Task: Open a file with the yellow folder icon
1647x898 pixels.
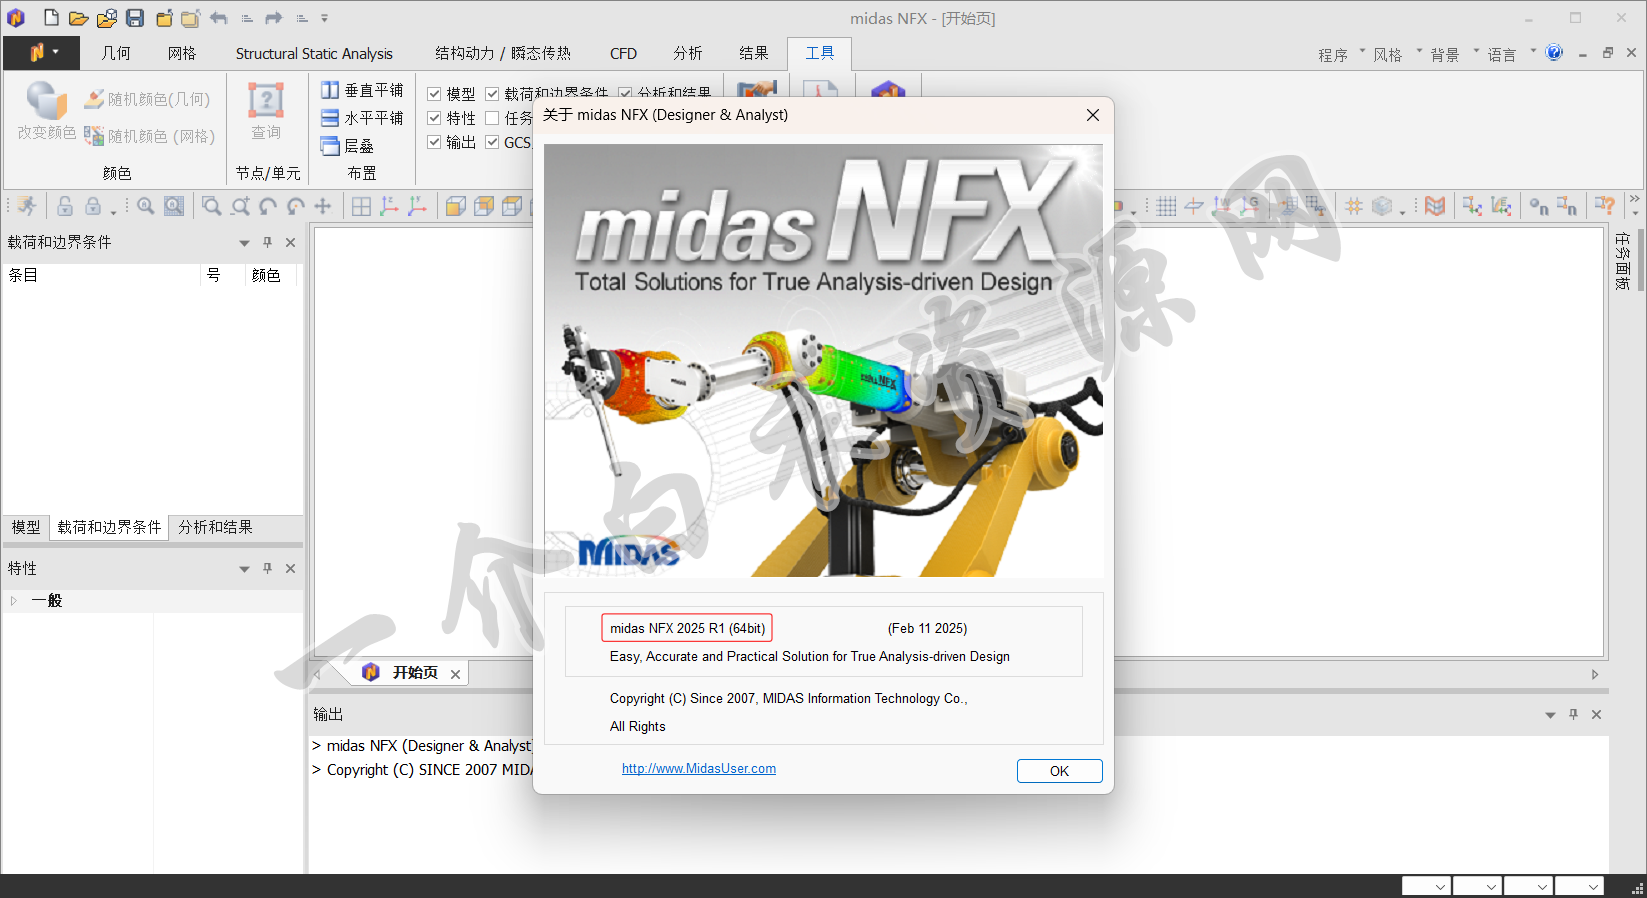Action: [x=78, y=18]
